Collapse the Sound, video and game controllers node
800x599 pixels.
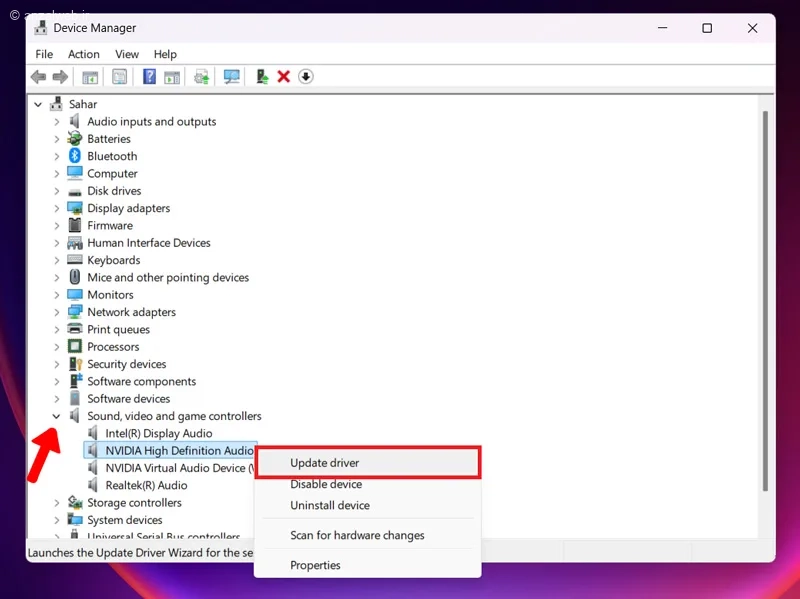[x=57, y=416]
